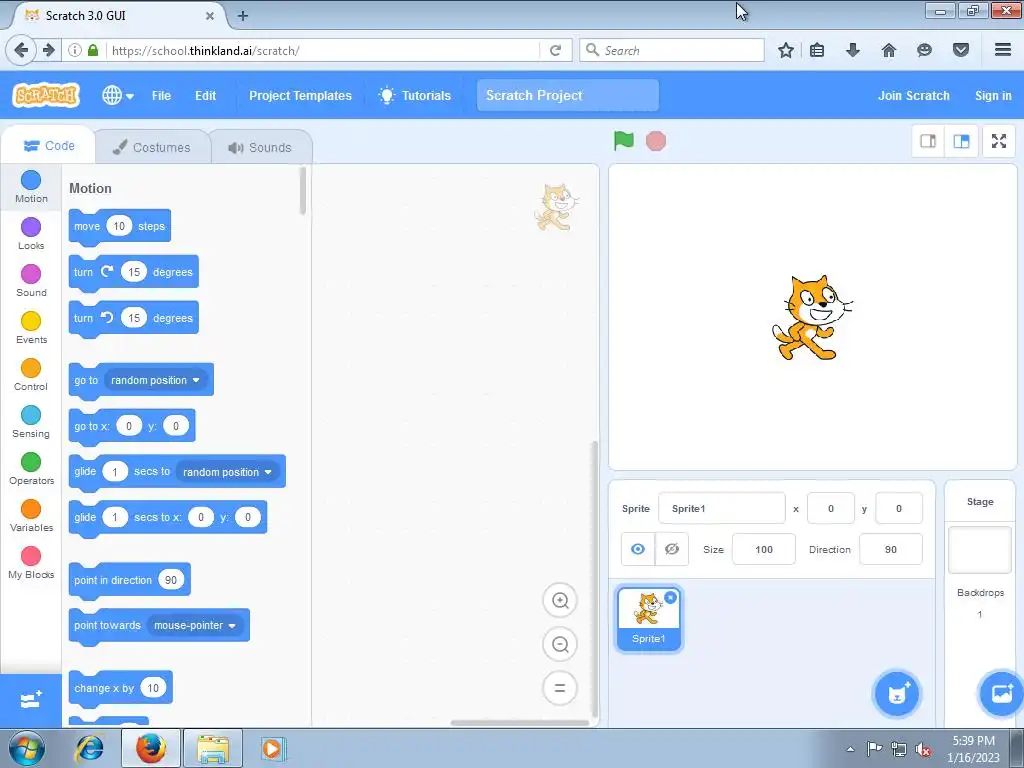Open Internet Explorer from the taskbar

tap(89, 749)
